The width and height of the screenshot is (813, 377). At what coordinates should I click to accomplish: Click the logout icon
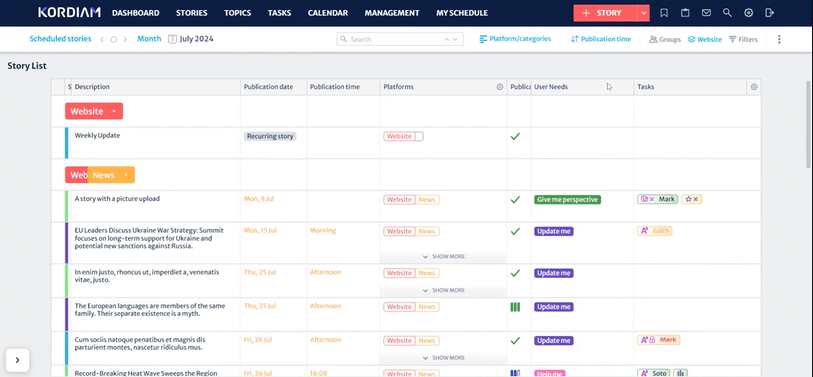coord(770,13)
